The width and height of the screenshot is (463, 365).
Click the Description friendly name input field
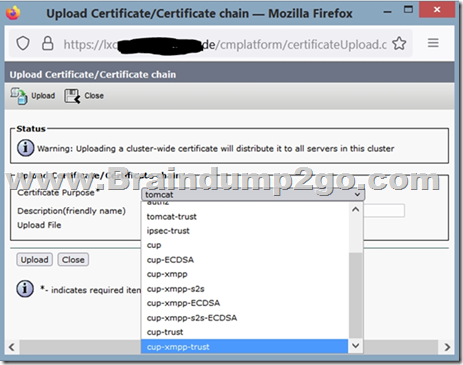pos(384,211)
